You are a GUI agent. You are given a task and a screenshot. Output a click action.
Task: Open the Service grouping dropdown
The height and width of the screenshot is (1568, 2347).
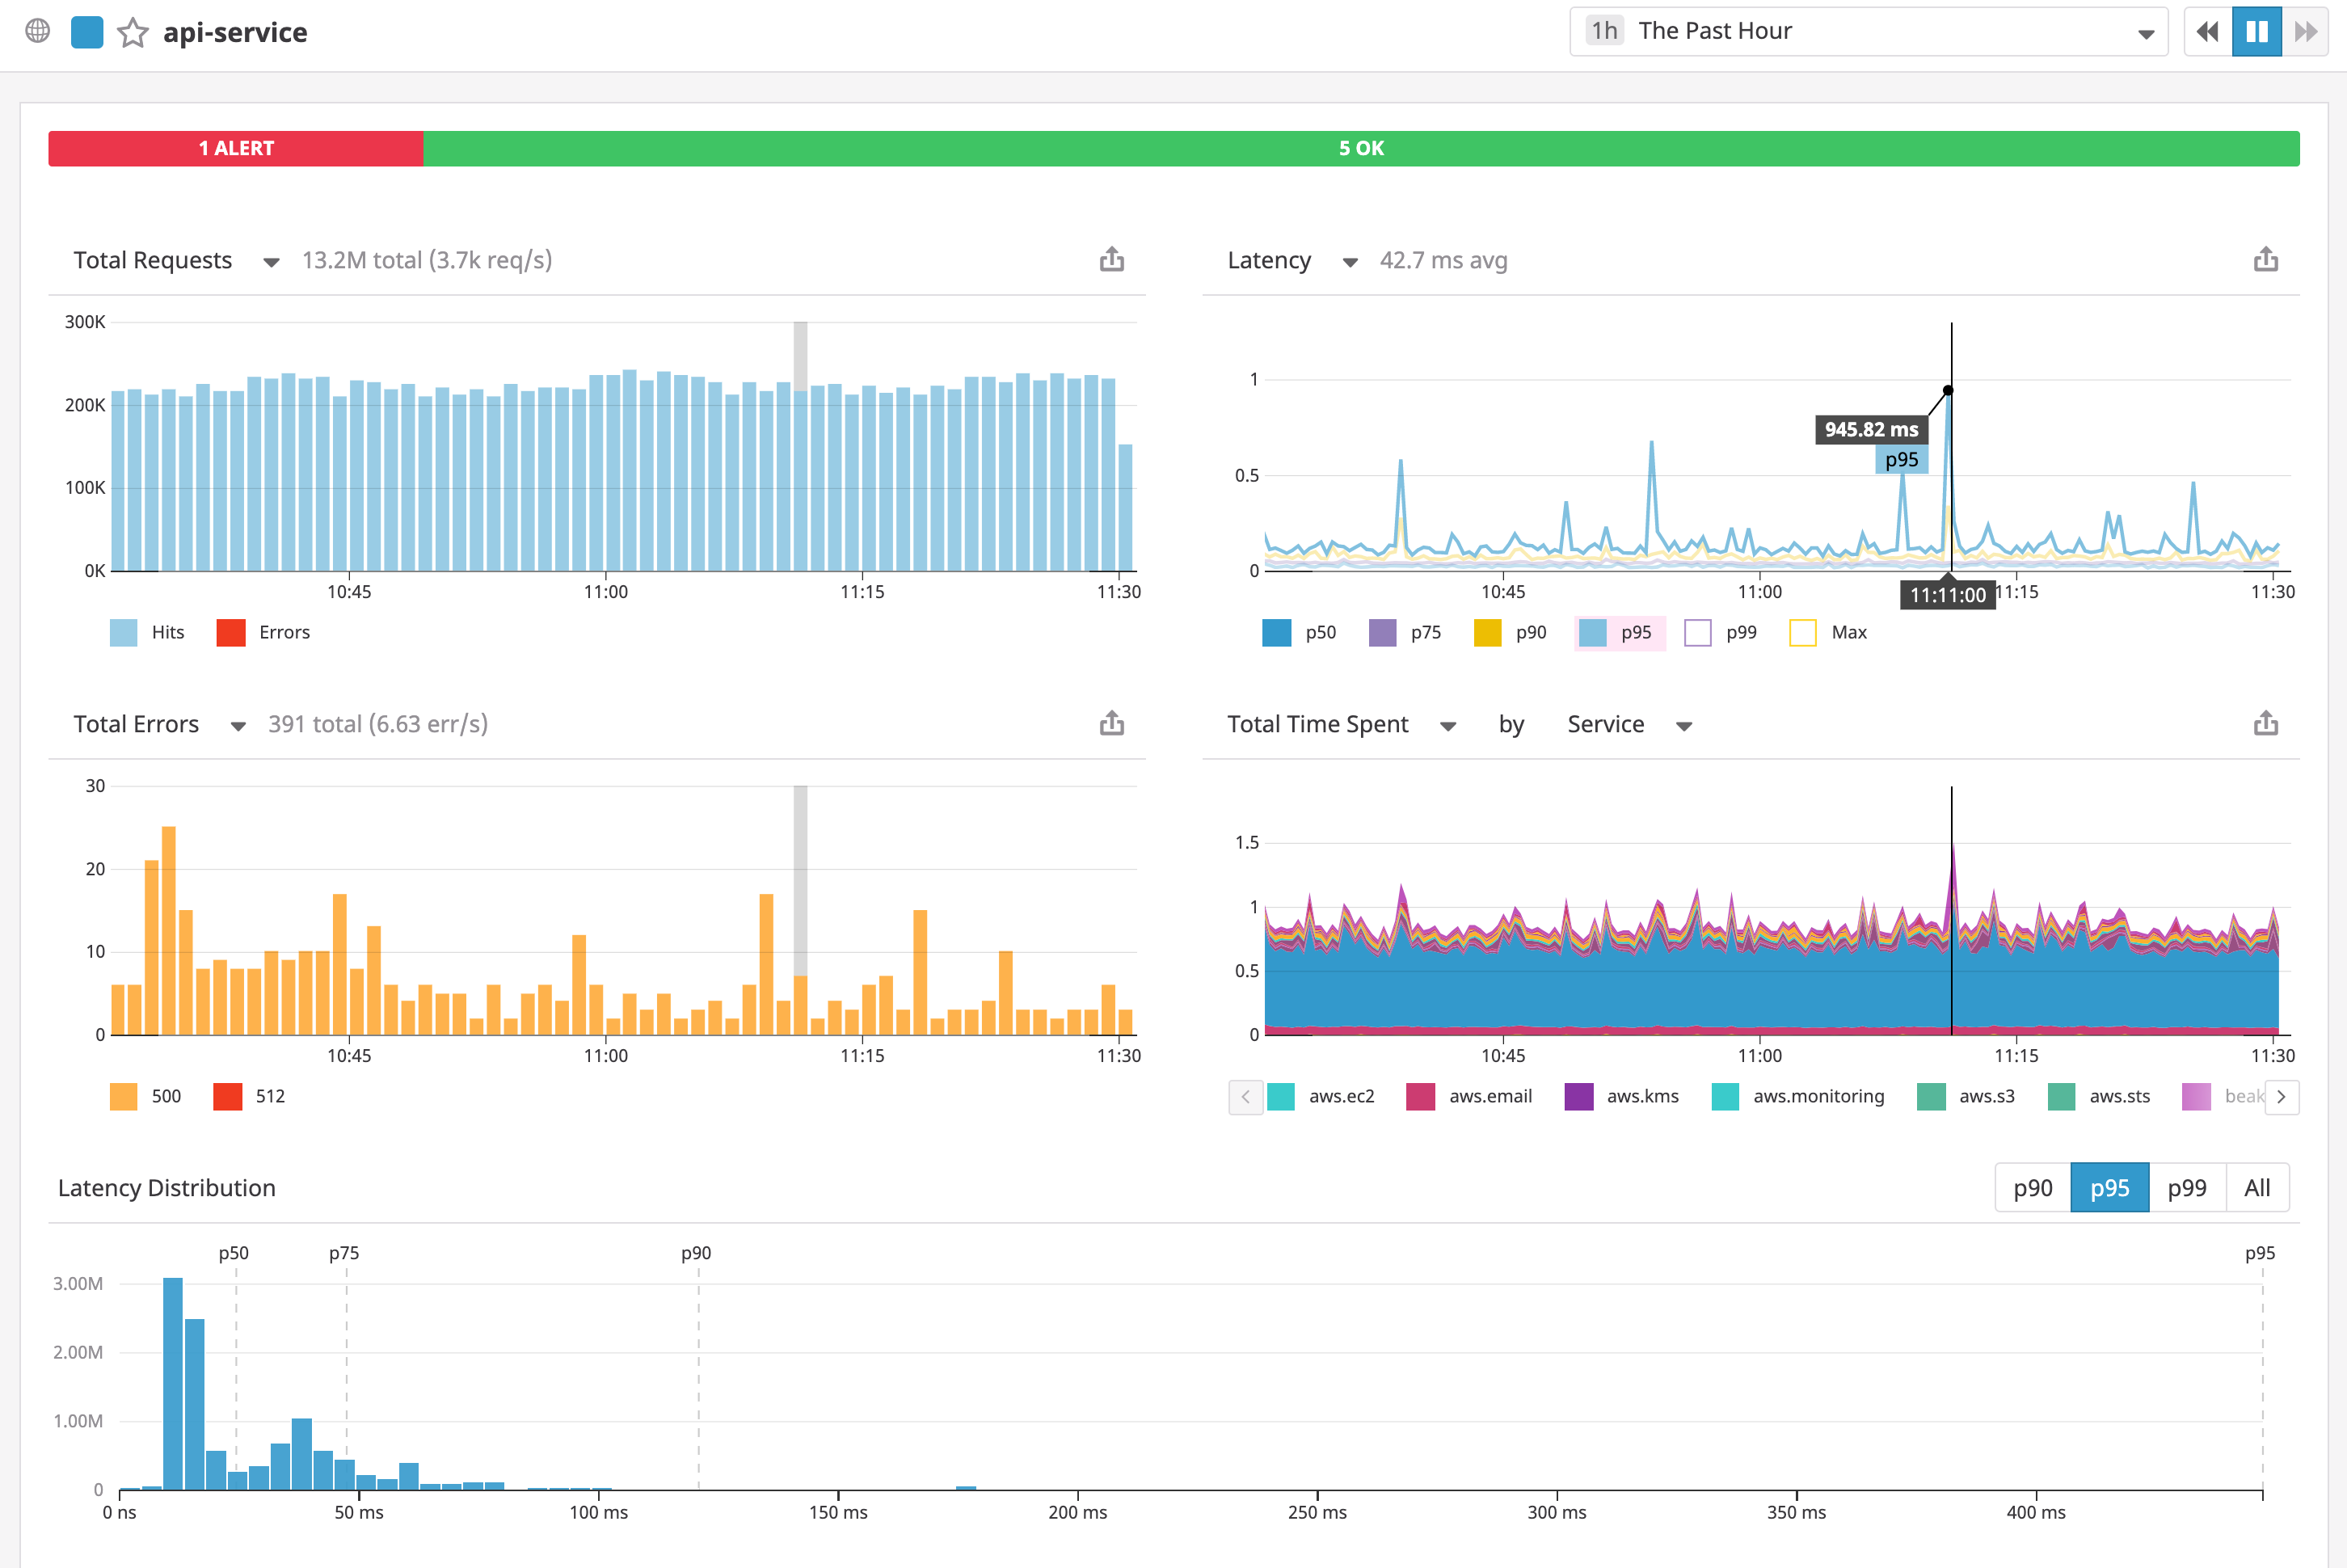click(1684, 724)
